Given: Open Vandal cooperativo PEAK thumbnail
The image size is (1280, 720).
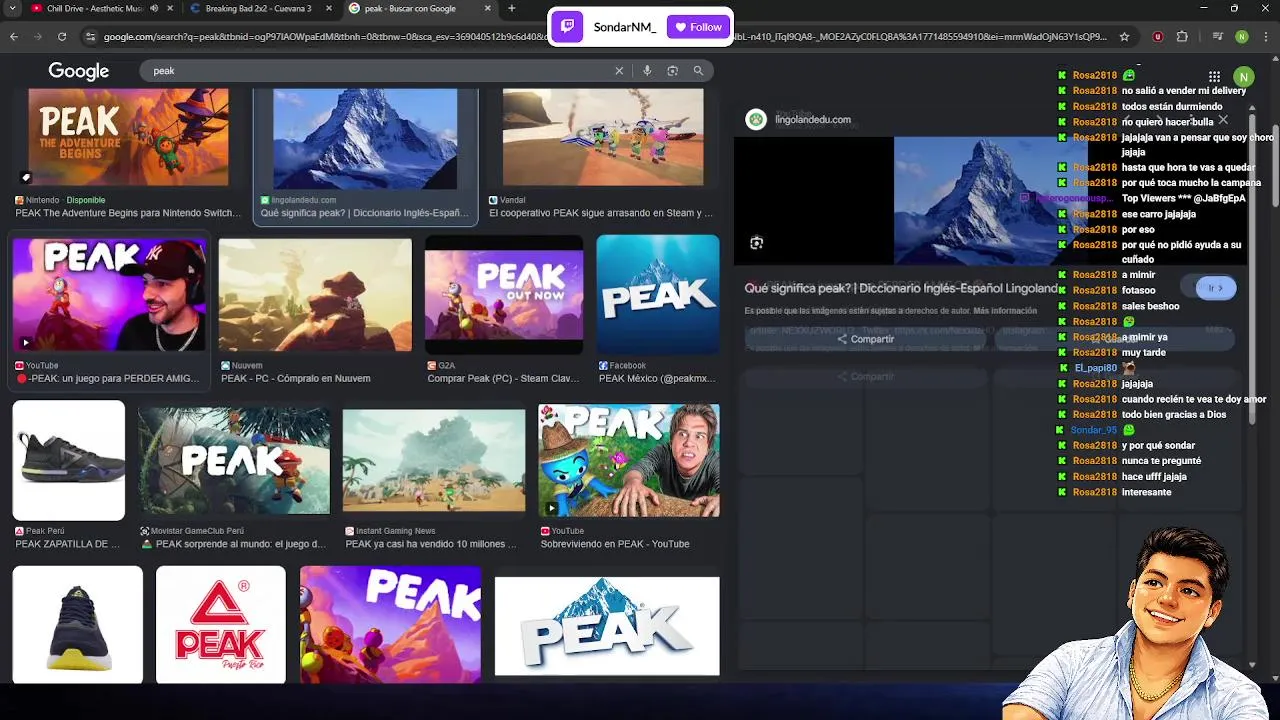Looking at the screenshot, I should pyautogui.click(x=603, y=137).
